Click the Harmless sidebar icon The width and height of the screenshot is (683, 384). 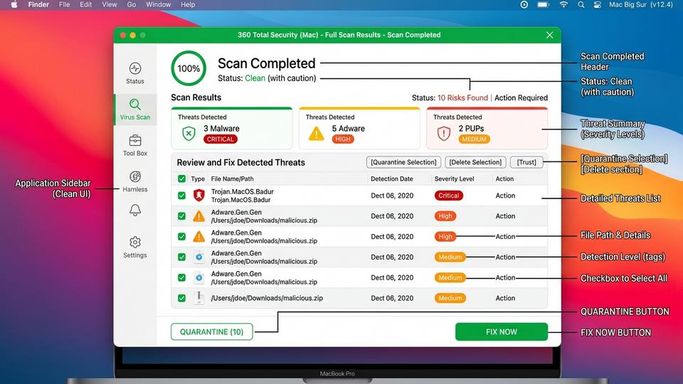tap(135, 176)
